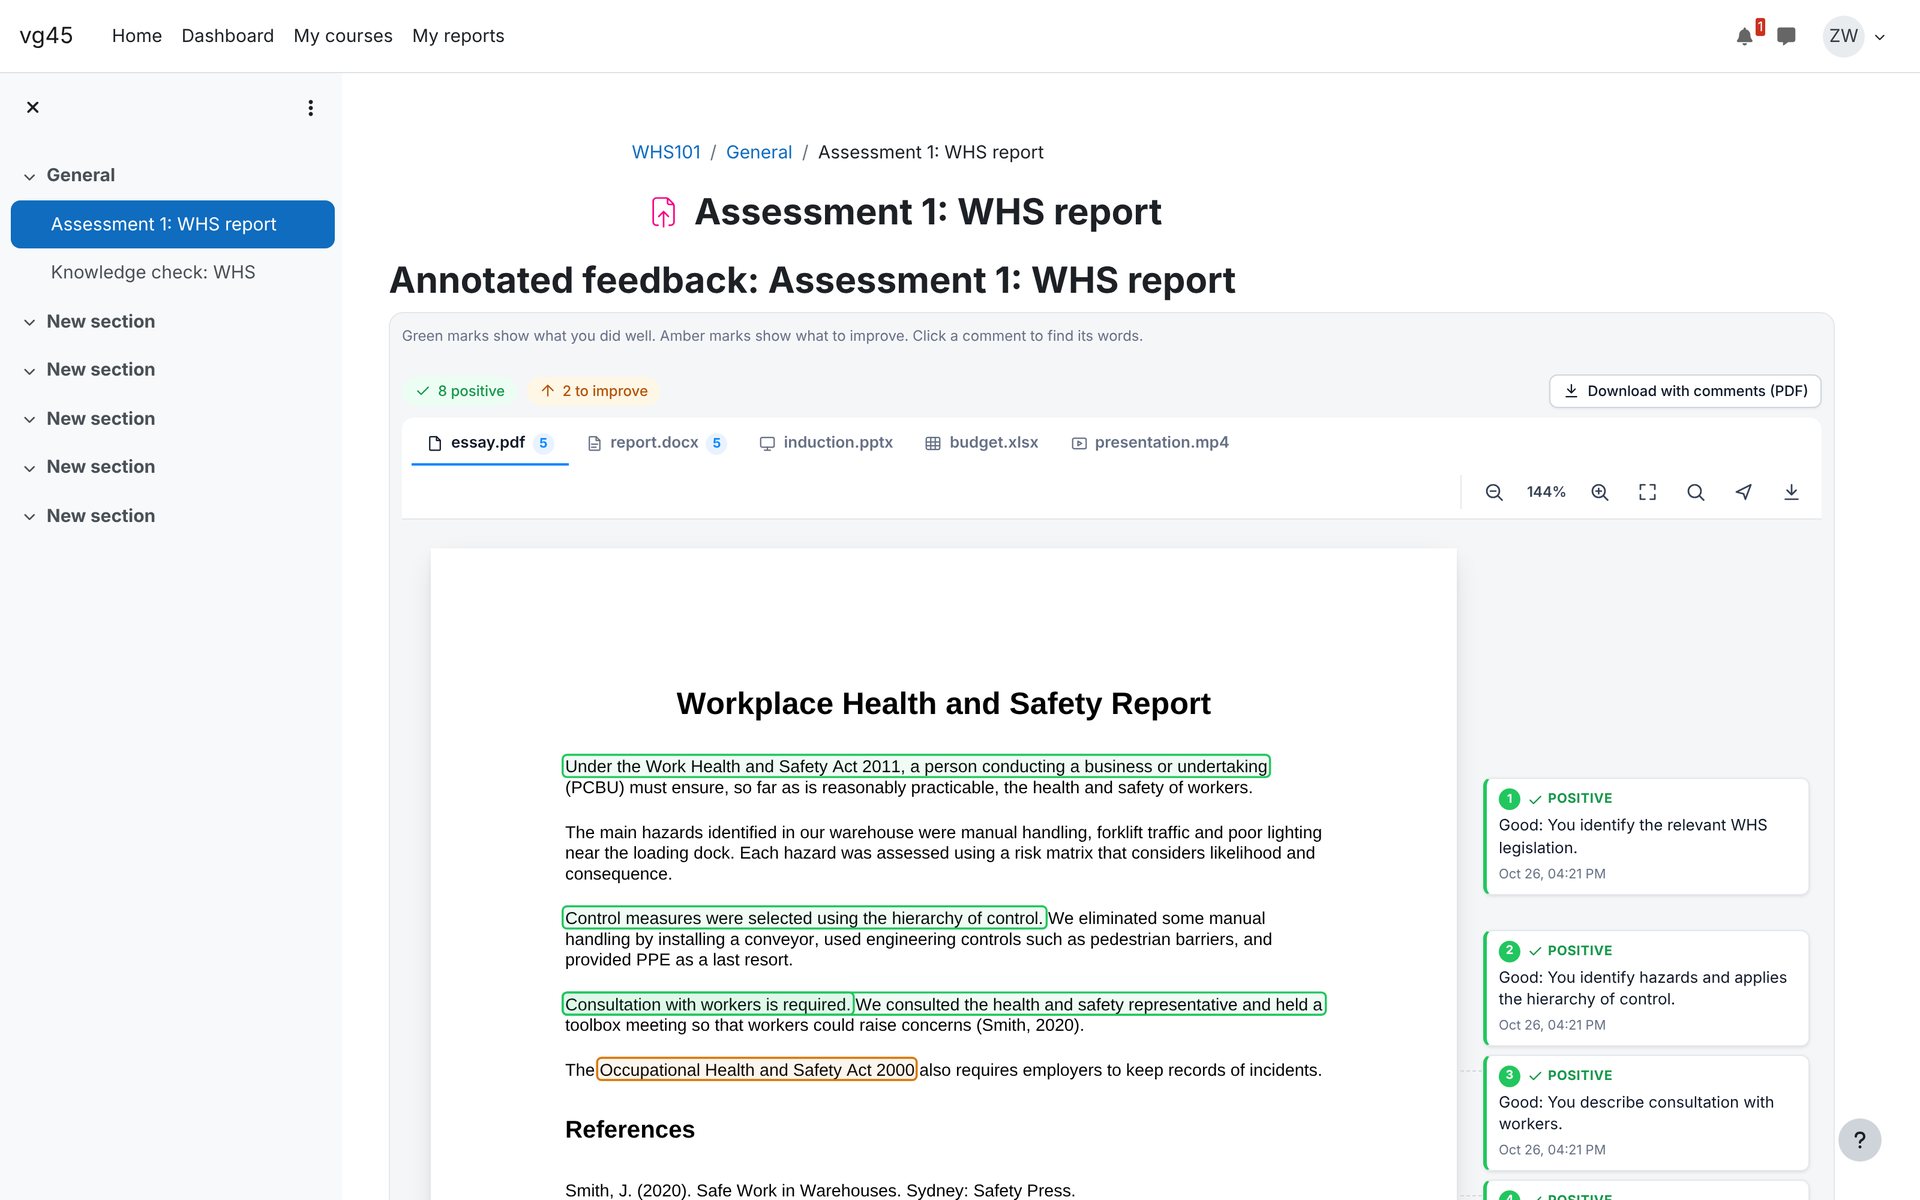Follow the WHS101 breadcrumb link
Viewport: 1920px width, 1200px height.
point(666,152)
